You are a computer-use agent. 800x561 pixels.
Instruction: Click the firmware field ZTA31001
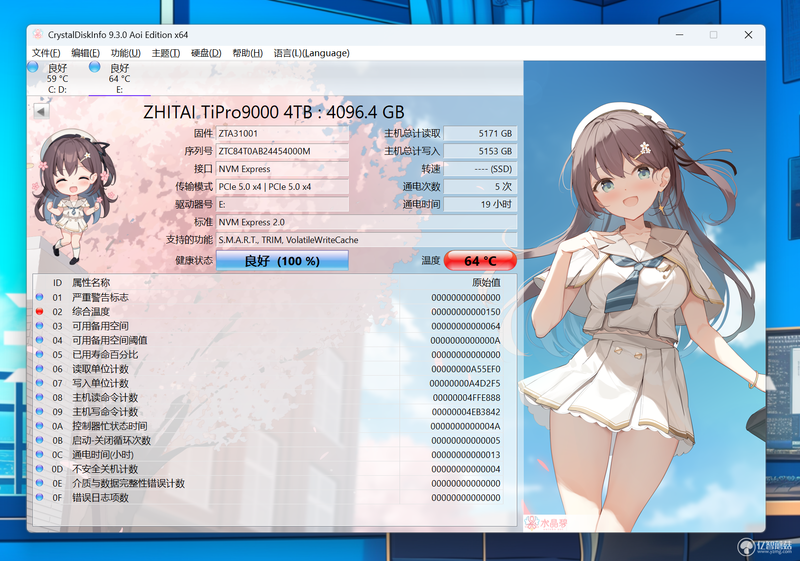point(282,134)
